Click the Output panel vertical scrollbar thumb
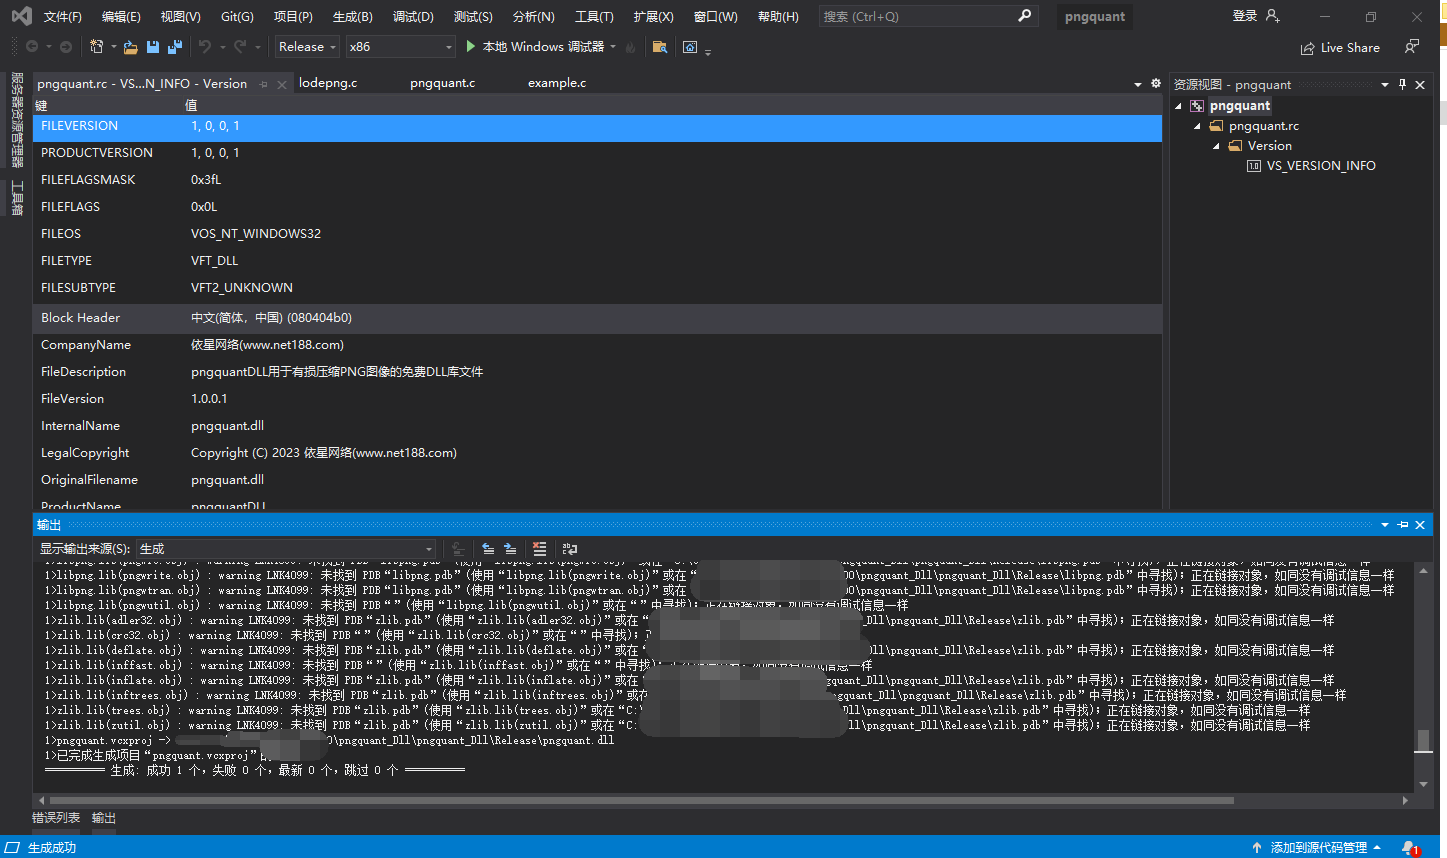 pyautogui.click(x=1422, y=741)
